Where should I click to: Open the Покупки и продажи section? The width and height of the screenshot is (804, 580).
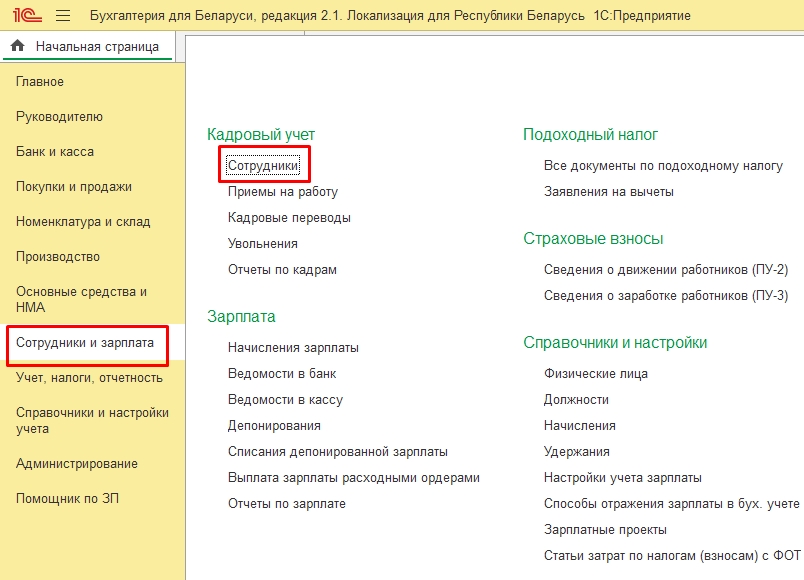click(x=74, y=187)
